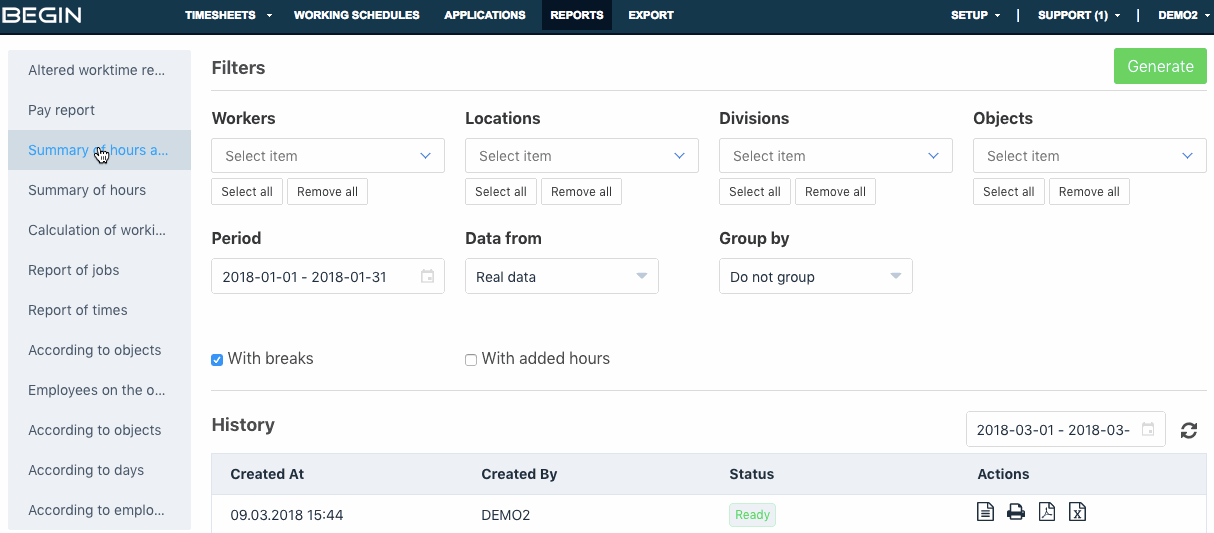Open the Working Schedules menu
This screenshot has height=533, width=1214.
[356, 15]
